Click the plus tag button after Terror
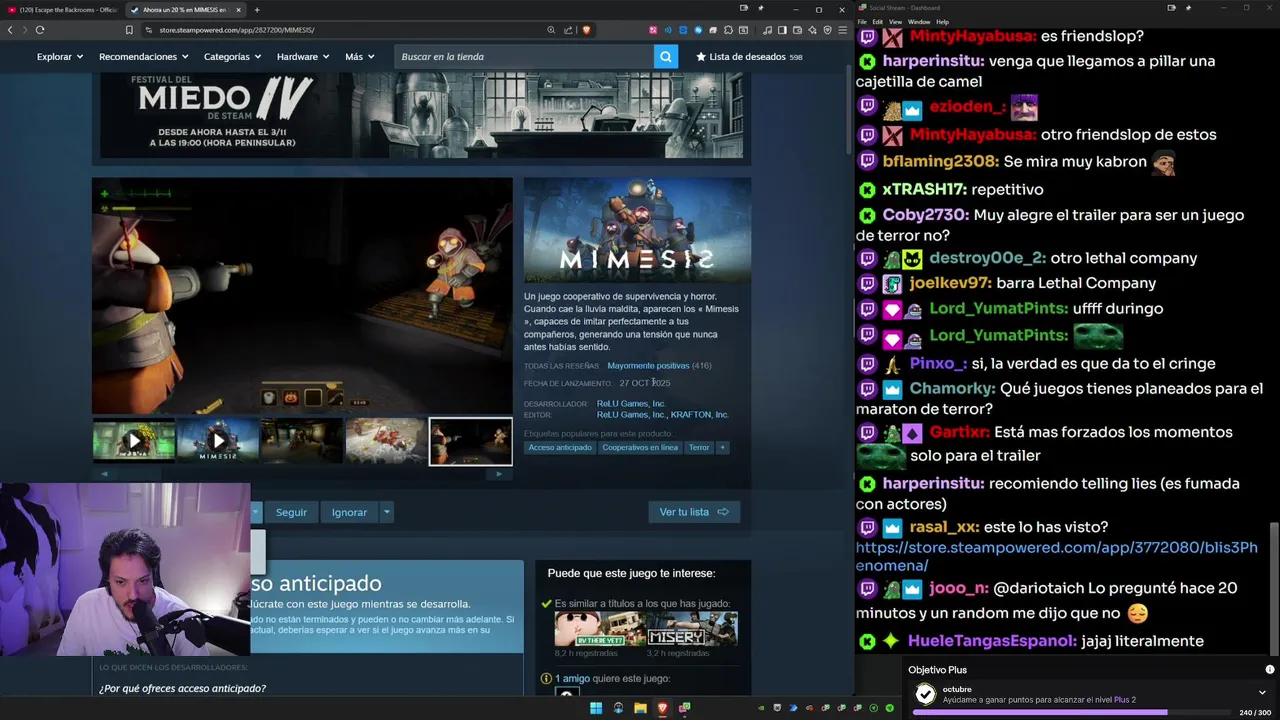Image resolution: width=1280 pixels, height=720 pixels. pyautogui.click(x=722, y=447)
